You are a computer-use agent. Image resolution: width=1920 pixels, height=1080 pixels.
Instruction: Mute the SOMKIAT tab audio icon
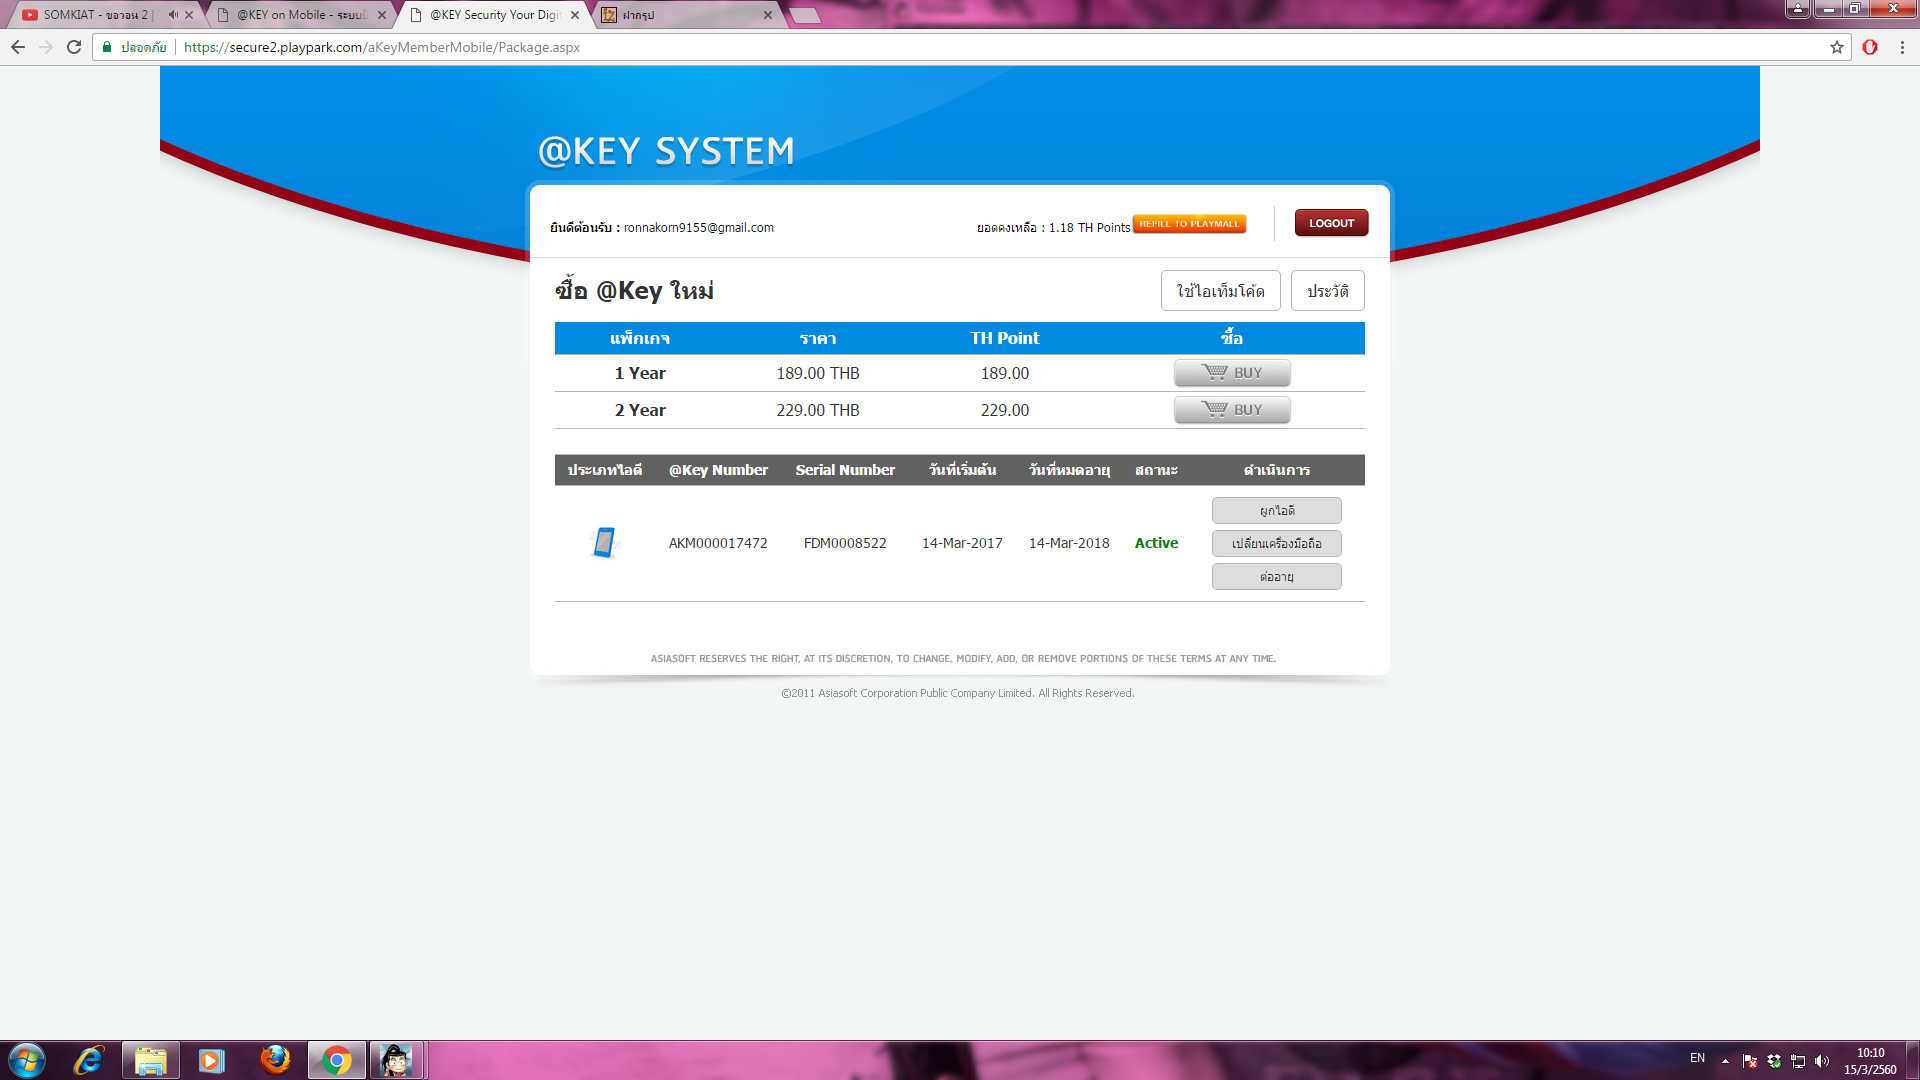173,15
